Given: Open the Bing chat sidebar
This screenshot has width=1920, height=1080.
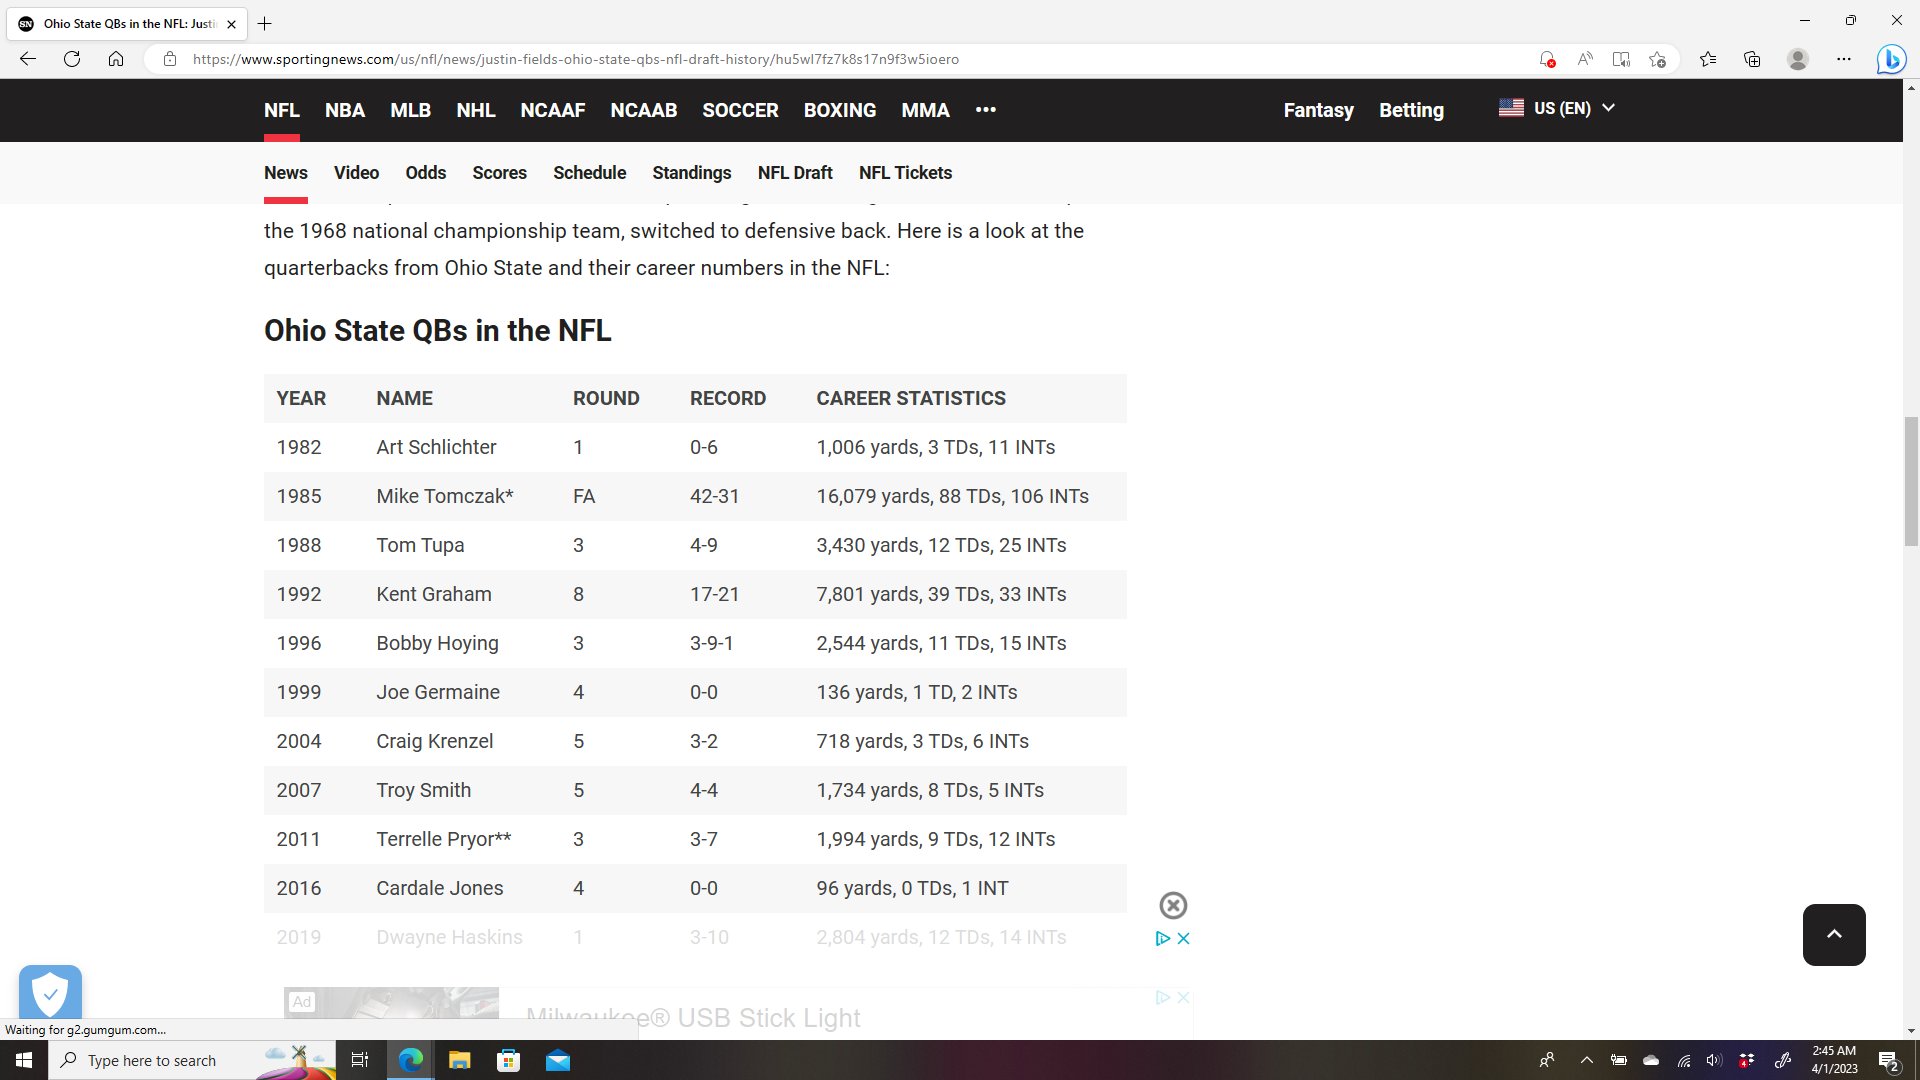Looking at the screenshot, I should [1891, 59].
